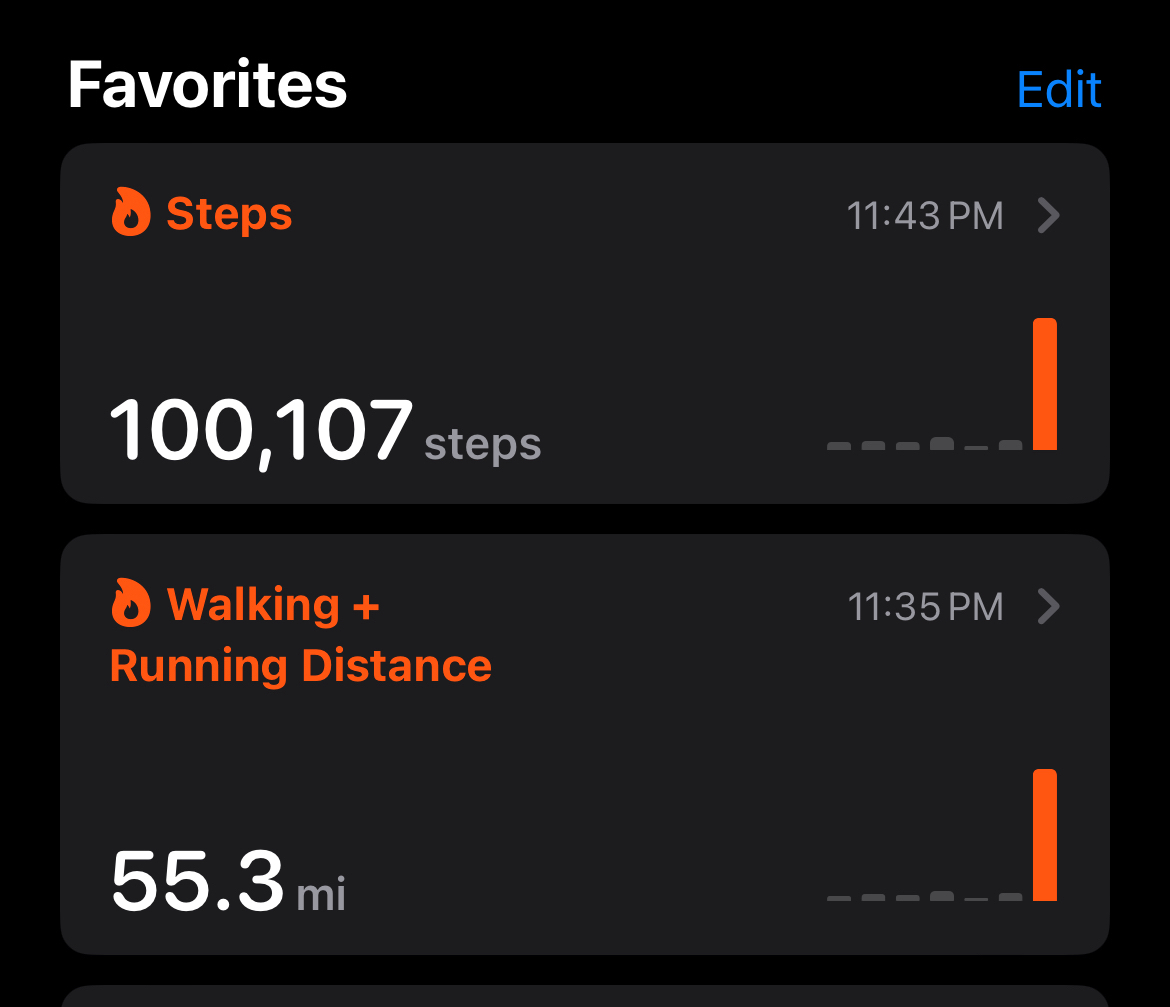
Task: Click the gray "steps" unit label
Action: (483, 445)
